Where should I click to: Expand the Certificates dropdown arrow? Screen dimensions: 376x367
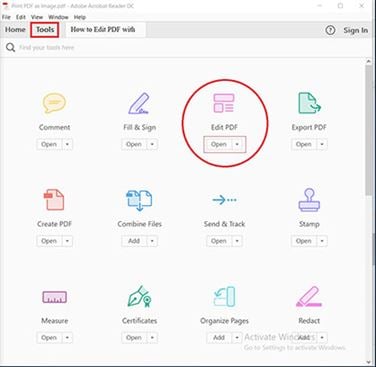pyautogui.click(x=152, y=338)
